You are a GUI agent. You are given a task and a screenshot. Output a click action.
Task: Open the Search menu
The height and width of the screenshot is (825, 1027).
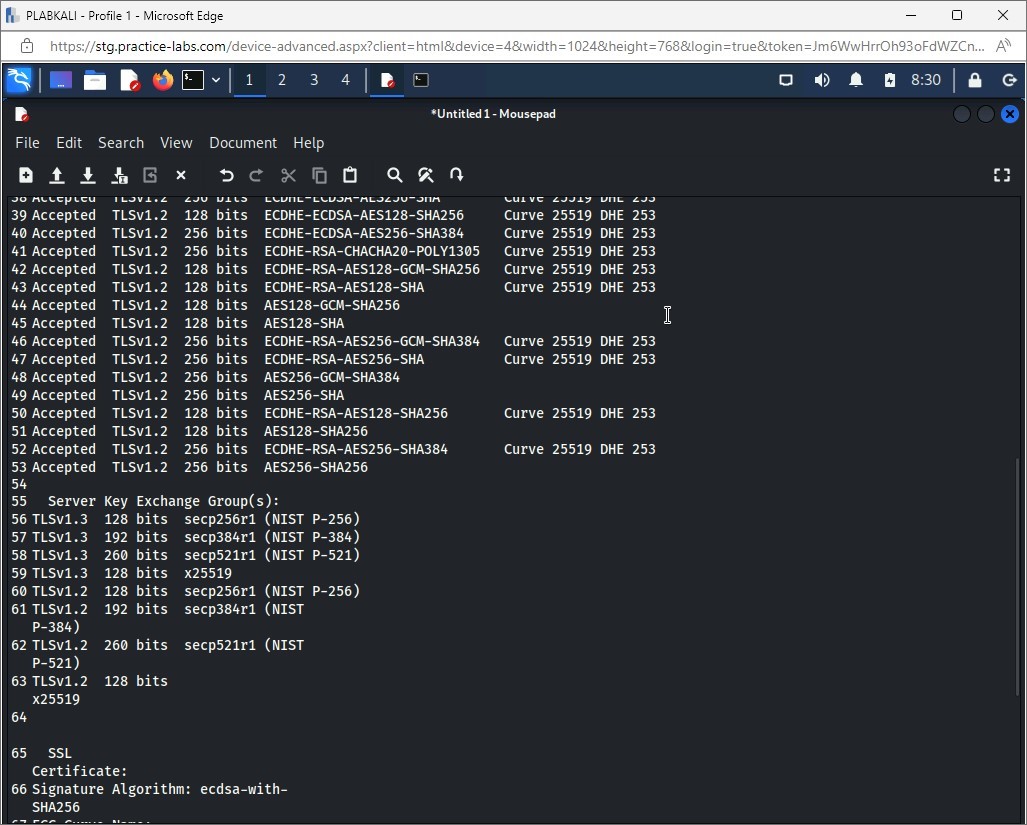pos(121,143)
